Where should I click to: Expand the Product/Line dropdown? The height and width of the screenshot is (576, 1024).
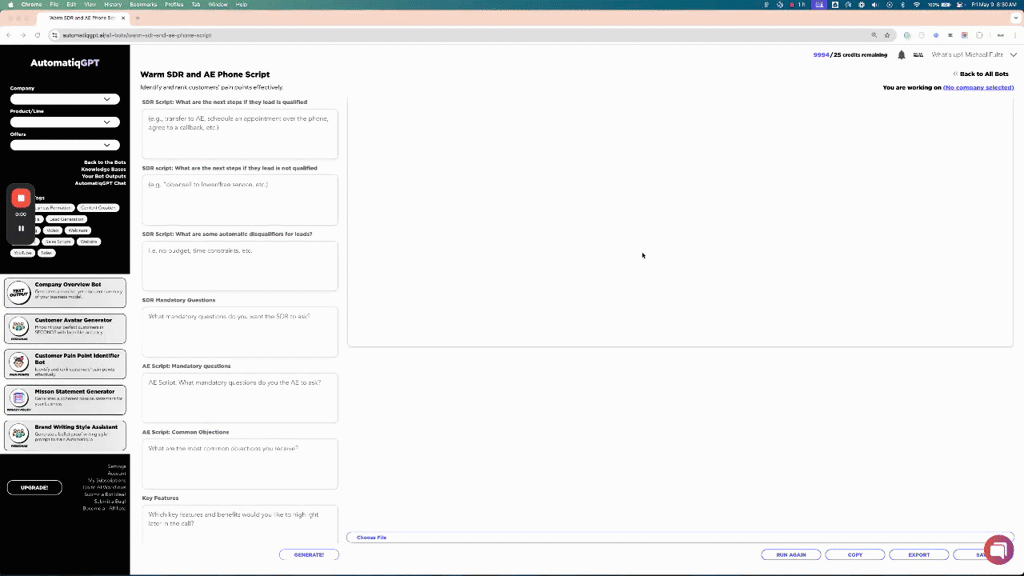coord(65,121)
